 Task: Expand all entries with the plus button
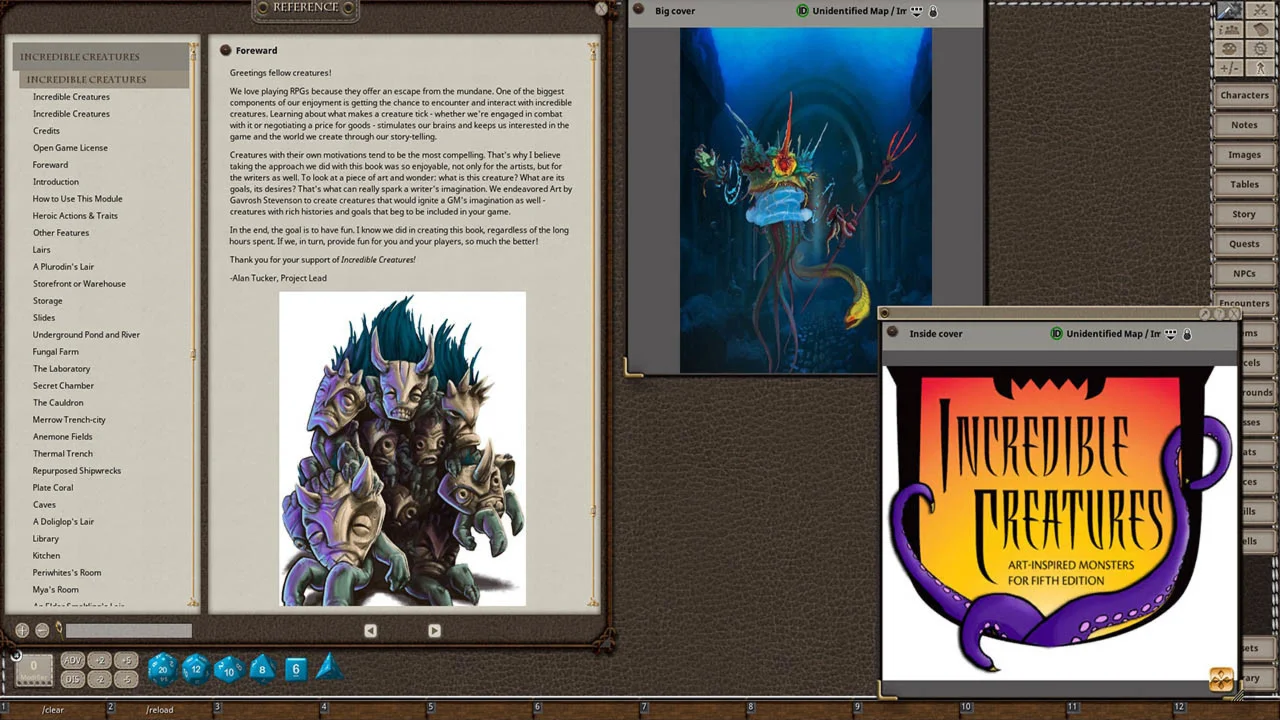tap(22, 630)
